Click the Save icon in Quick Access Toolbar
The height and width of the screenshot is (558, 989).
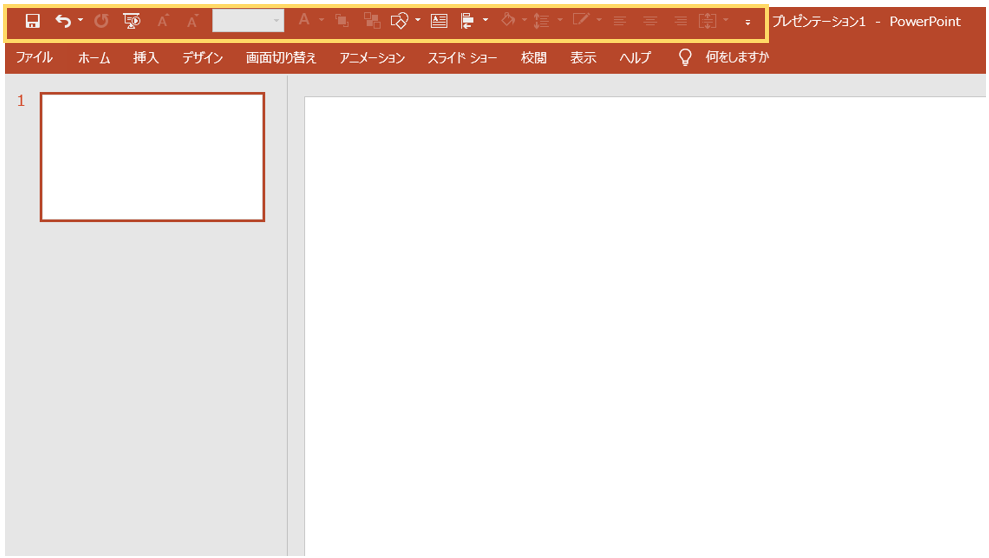[32, 21]
